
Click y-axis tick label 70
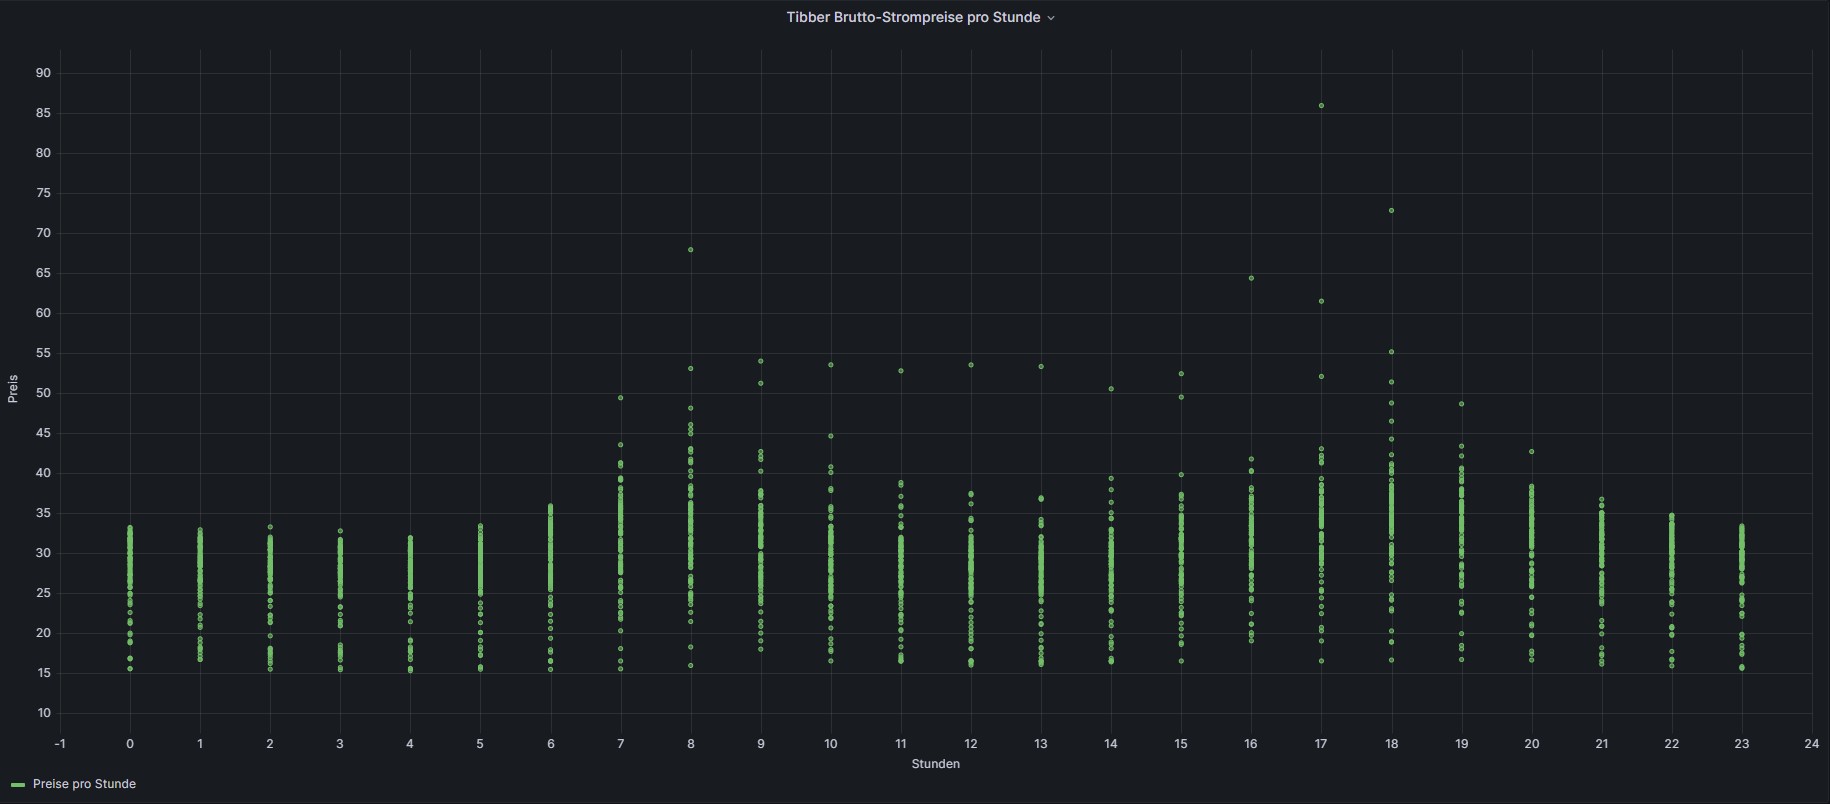(43, 233)
